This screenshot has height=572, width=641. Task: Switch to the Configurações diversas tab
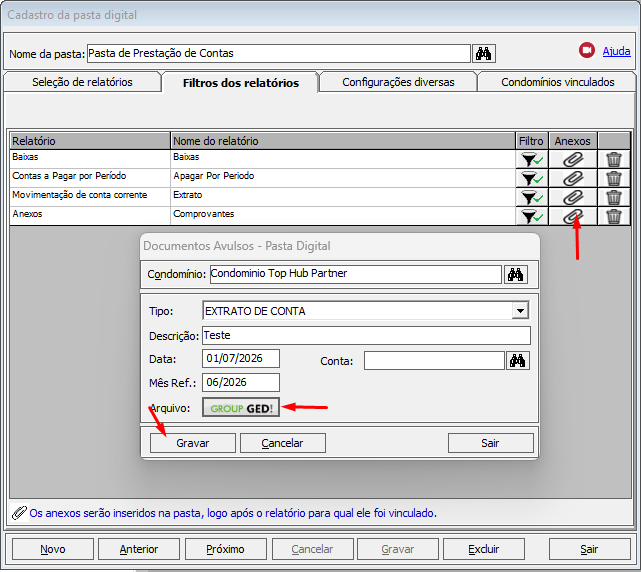pyautogui.click(x=398, y=82)
